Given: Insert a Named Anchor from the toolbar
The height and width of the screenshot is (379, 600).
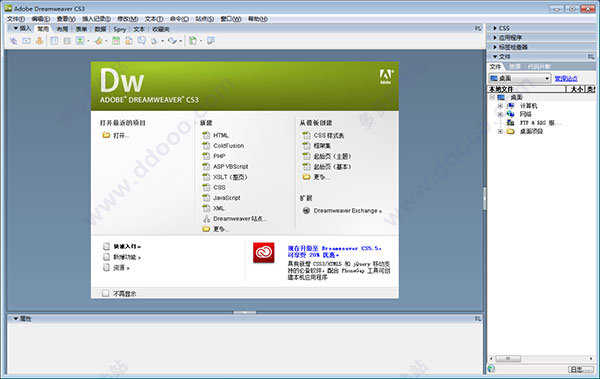Looking at the screenshot, I should [x=39, y=41].
